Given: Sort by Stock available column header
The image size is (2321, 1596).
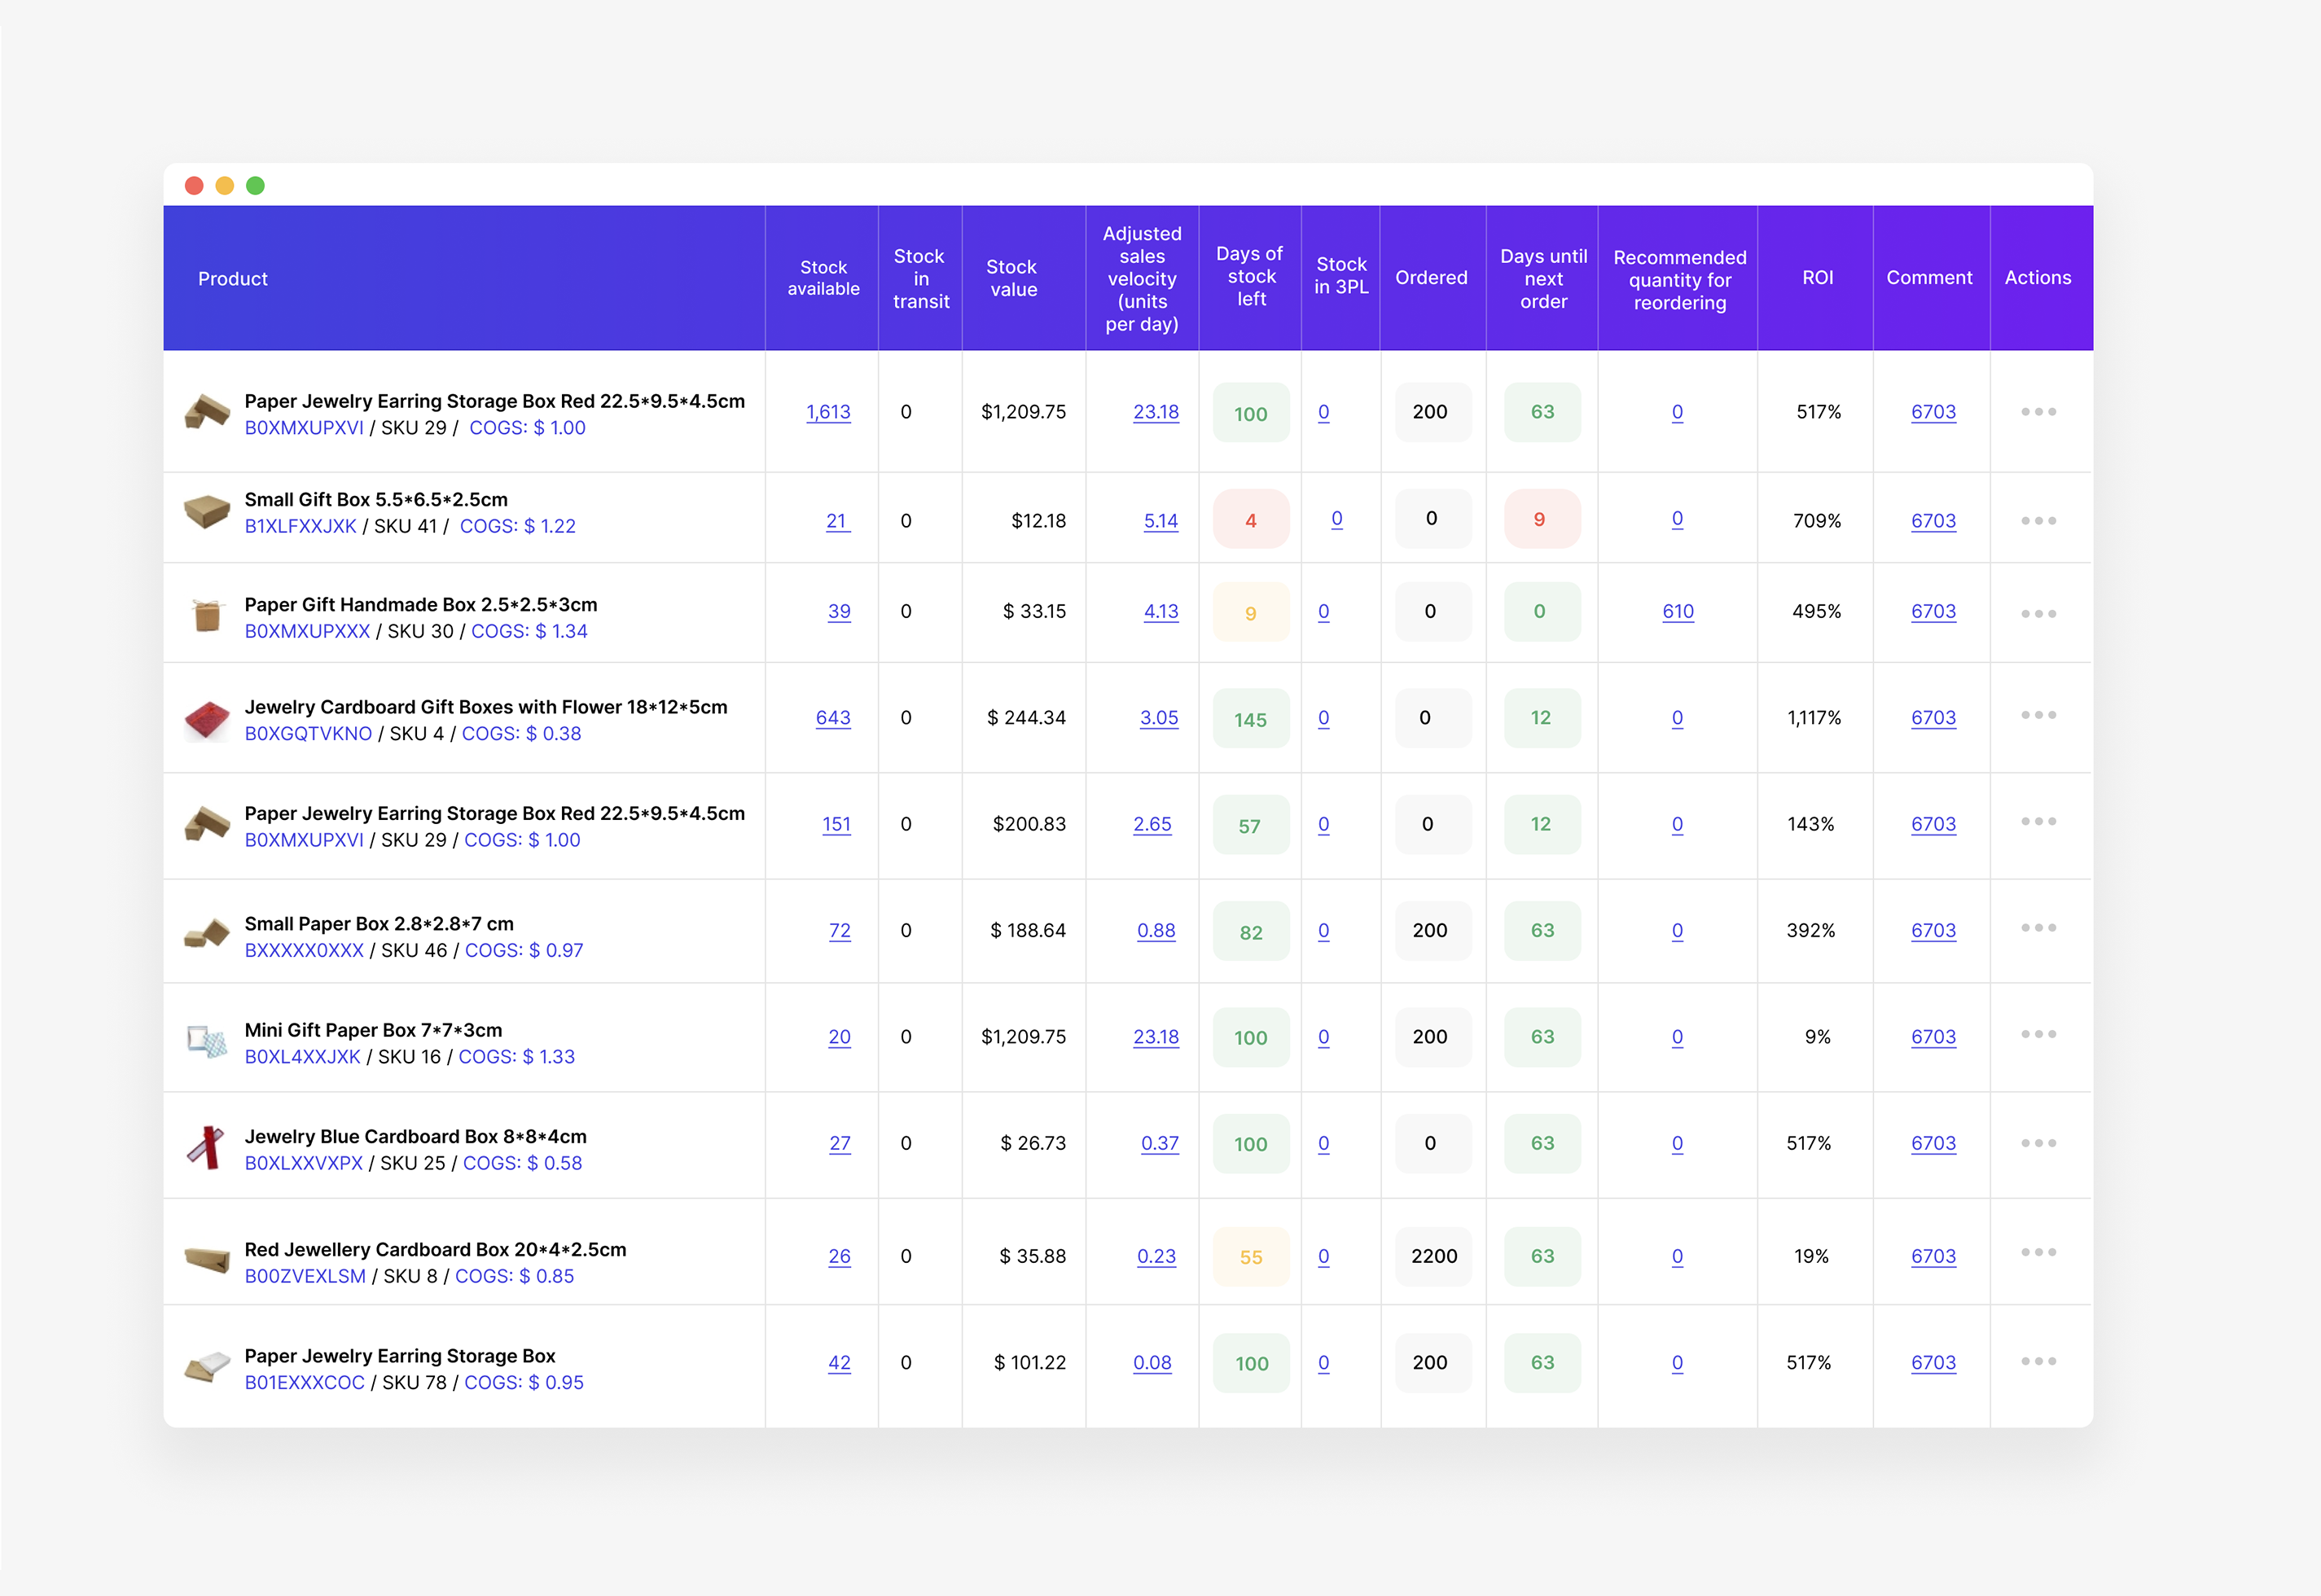Looking at the screenshot, I should coord(823,278).
